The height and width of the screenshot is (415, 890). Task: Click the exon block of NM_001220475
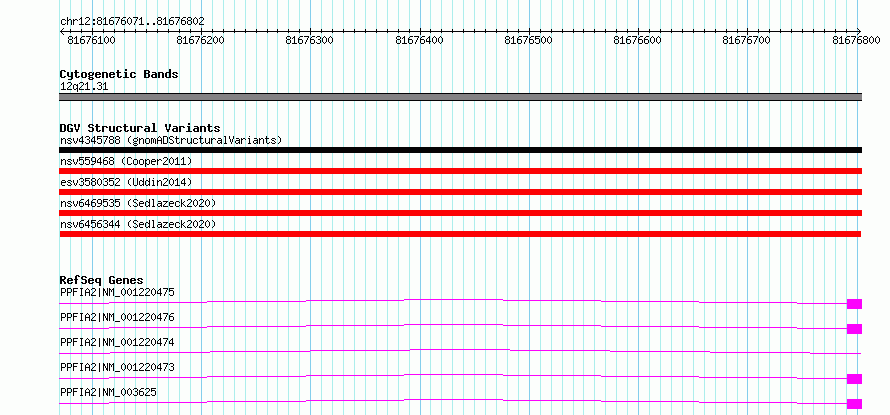(x=854, y=304)
